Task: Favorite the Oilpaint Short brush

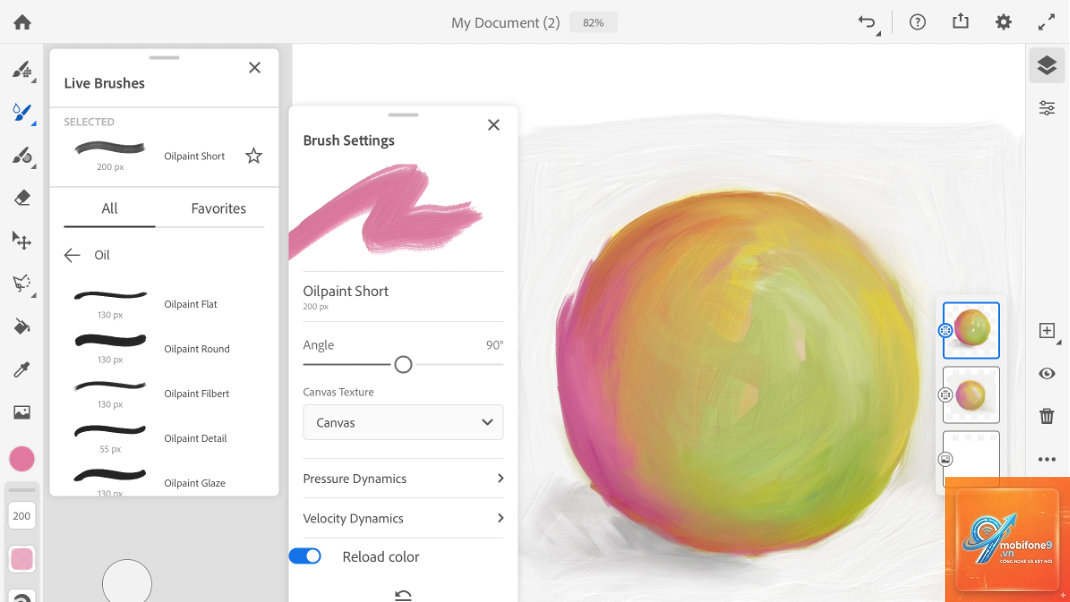Action: click(x=253, y=156)
